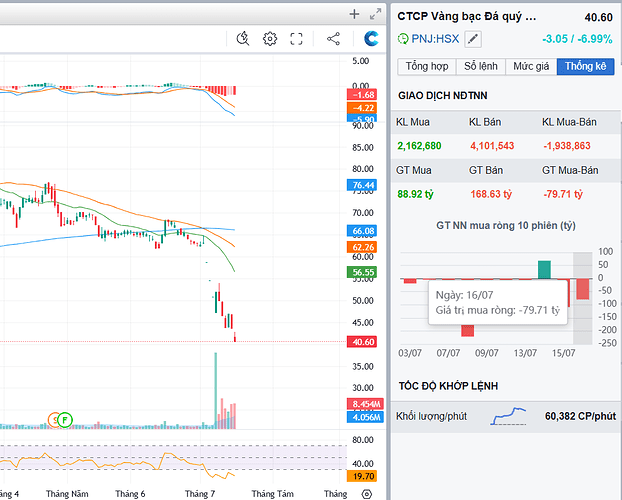Viewport: 622px width, 500px height.
Task: Click the 76.44 blue price label
Action: (x=362, y=185)
